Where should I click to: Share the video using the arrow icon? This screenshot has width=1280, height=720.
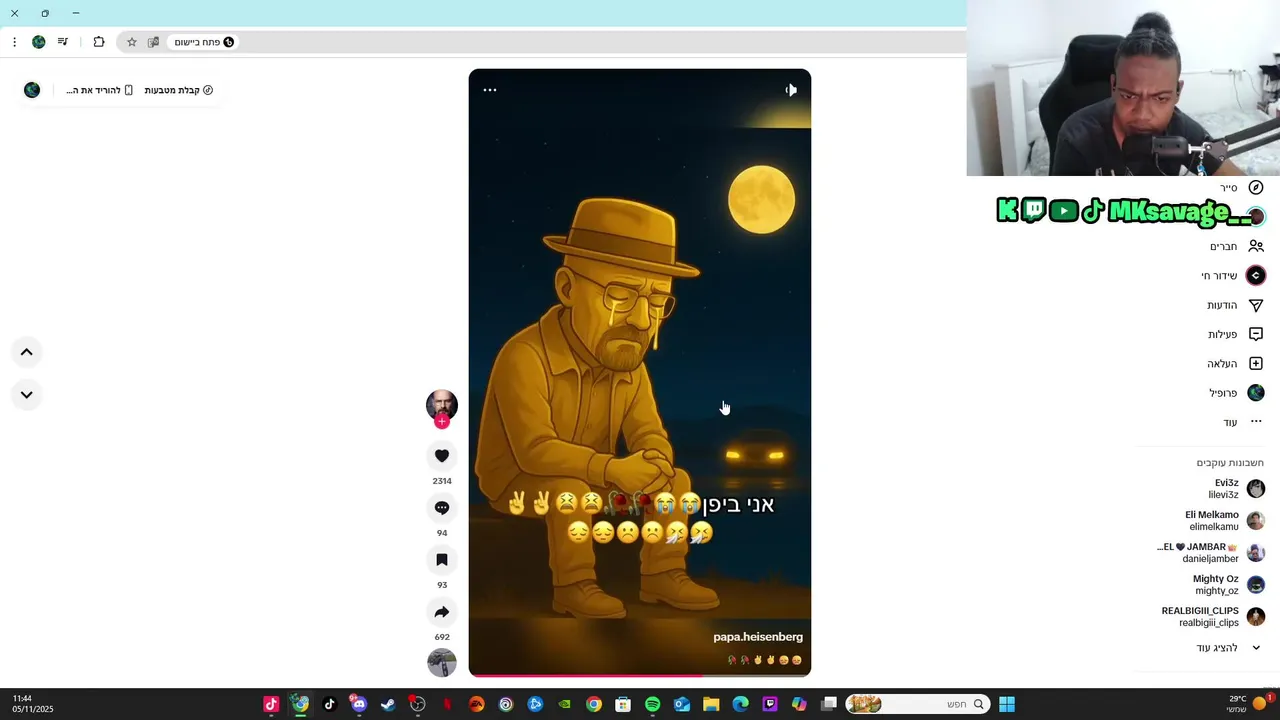[441, 612]
